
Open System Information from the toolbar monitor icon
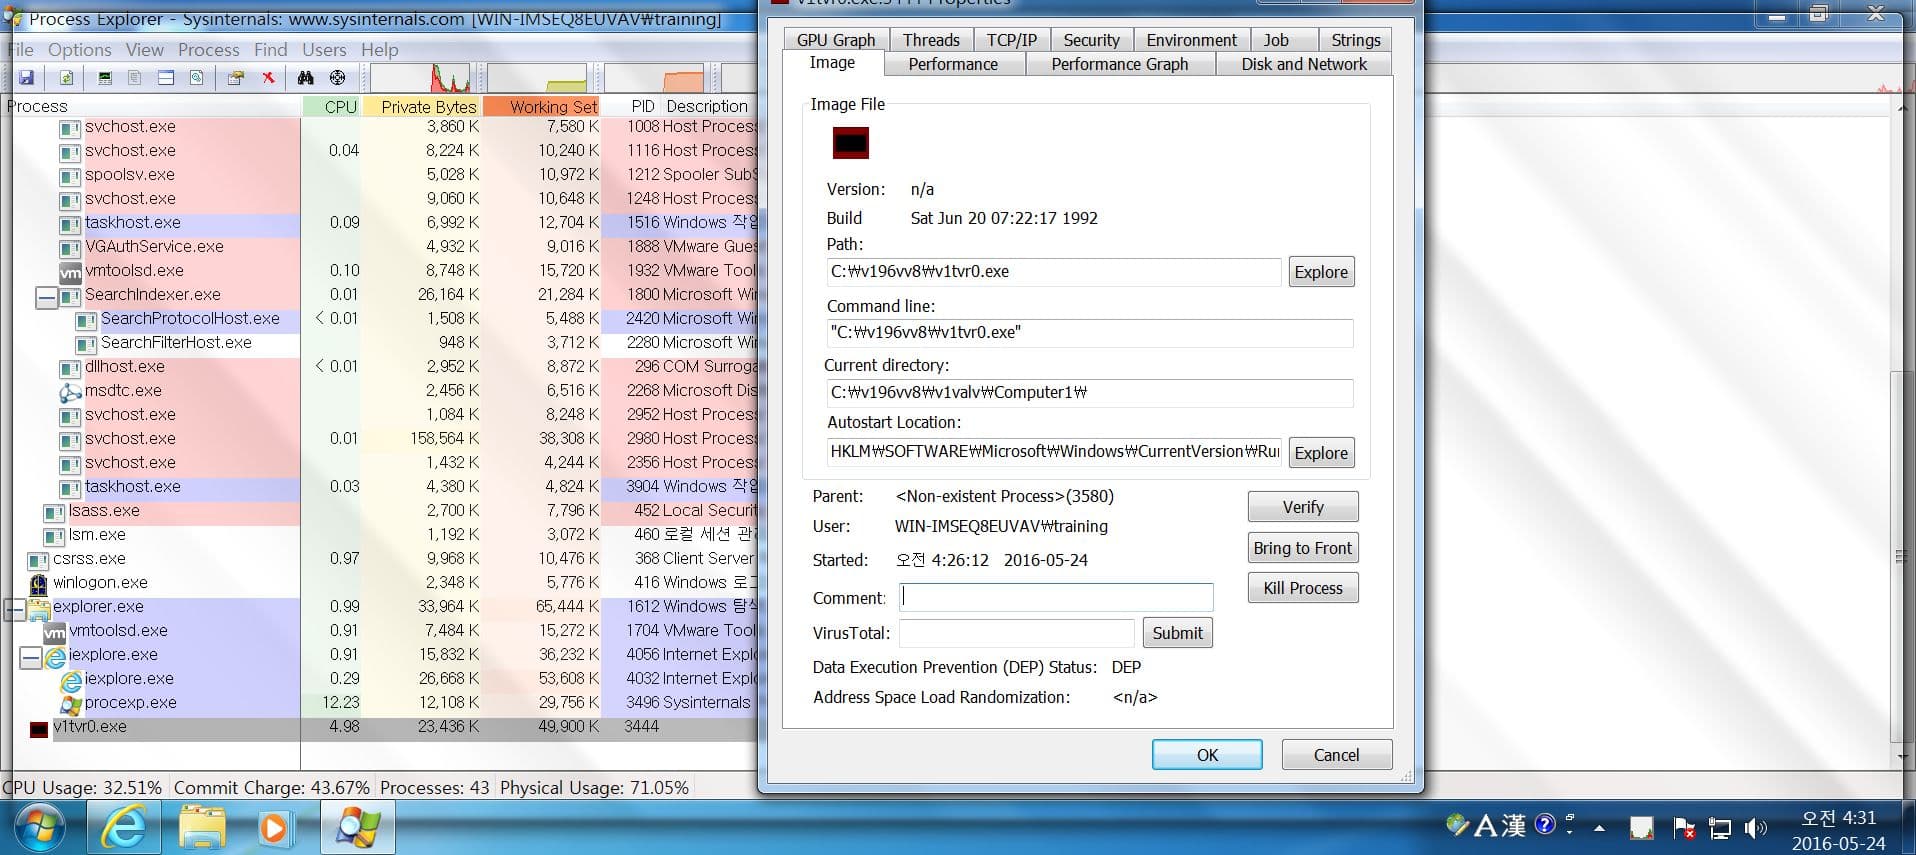(x=105, y=77)
